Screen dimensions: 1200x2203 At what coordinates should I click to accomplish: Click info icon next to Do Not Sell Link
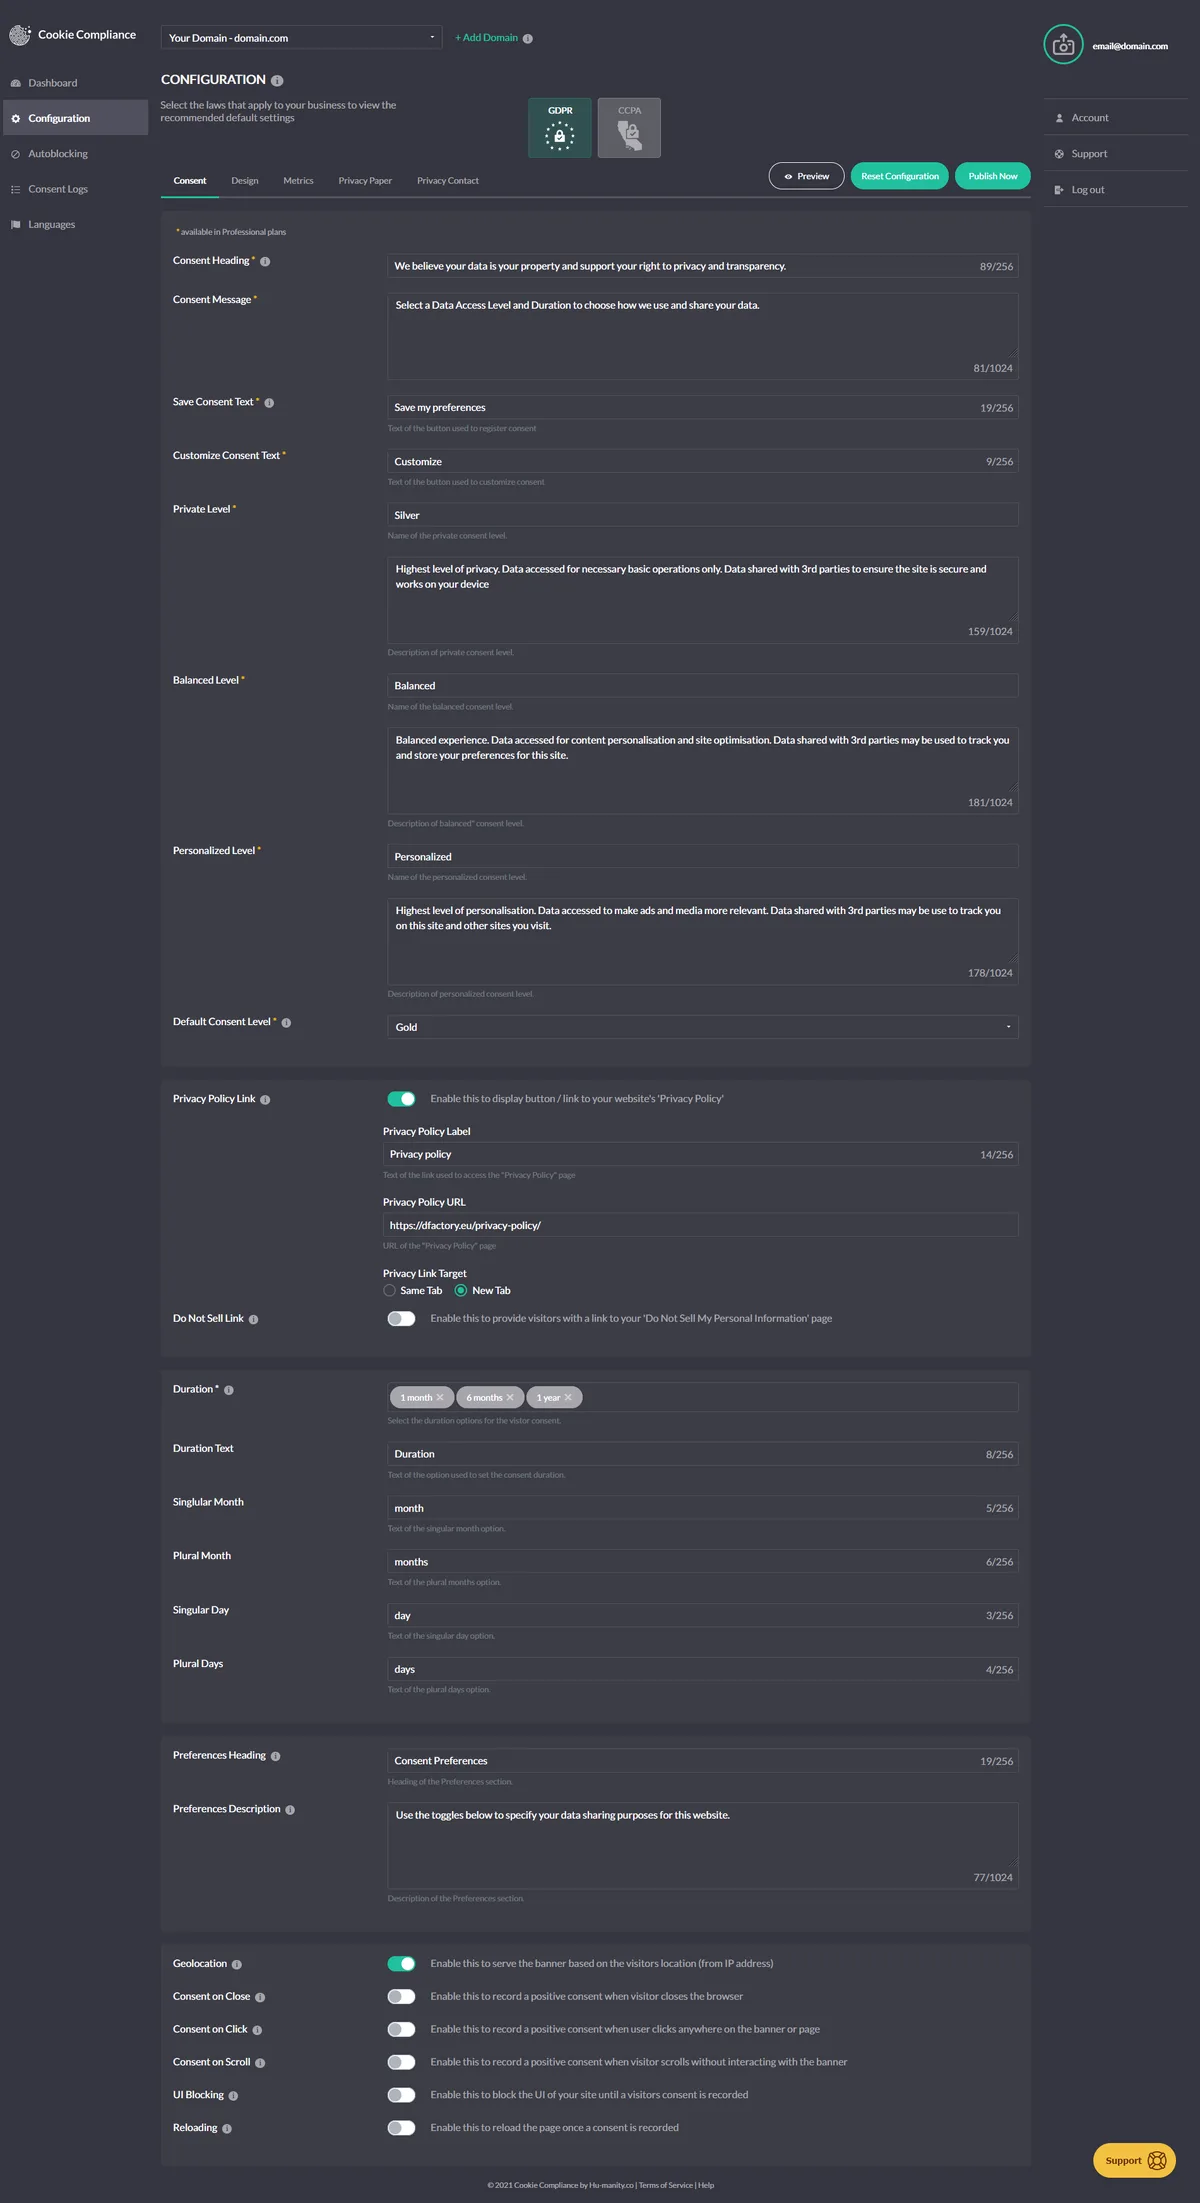click(x=253, y=1320)
